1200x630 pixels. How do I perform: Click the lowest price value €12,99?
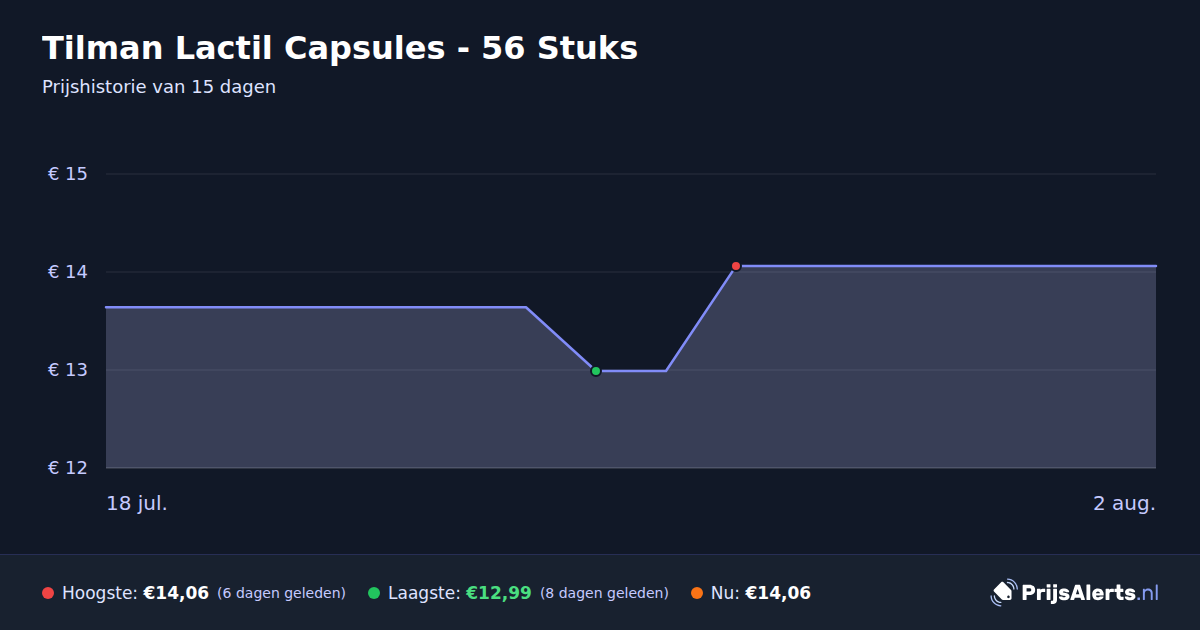(x=499, y=593)
